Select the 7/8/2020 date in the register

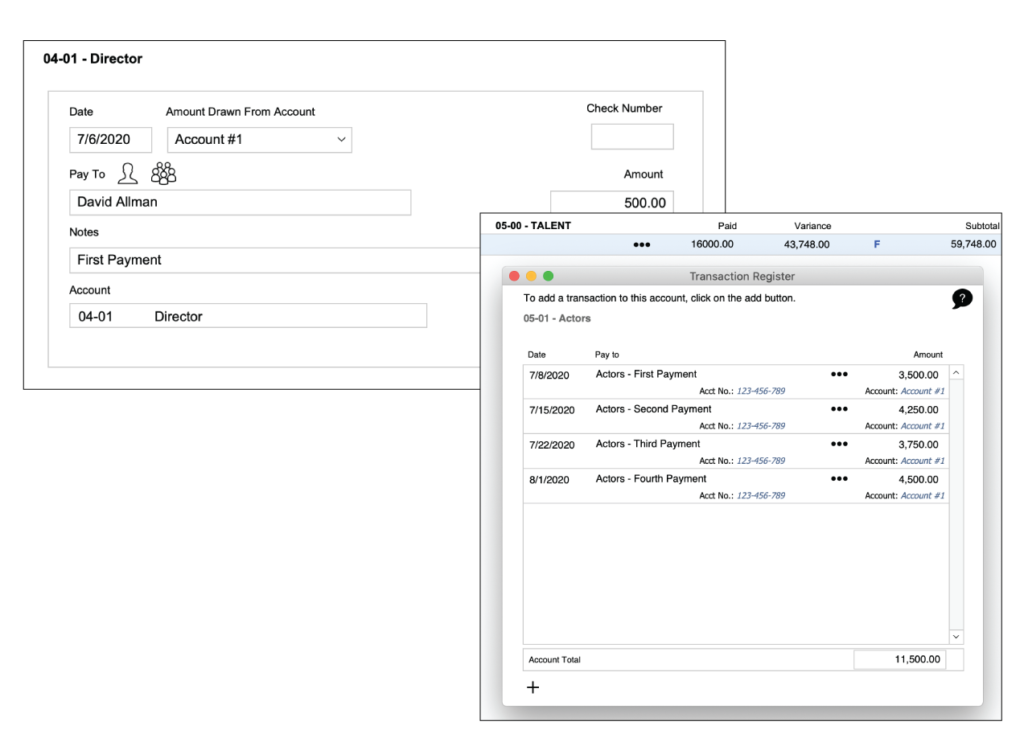click(549, 376)
